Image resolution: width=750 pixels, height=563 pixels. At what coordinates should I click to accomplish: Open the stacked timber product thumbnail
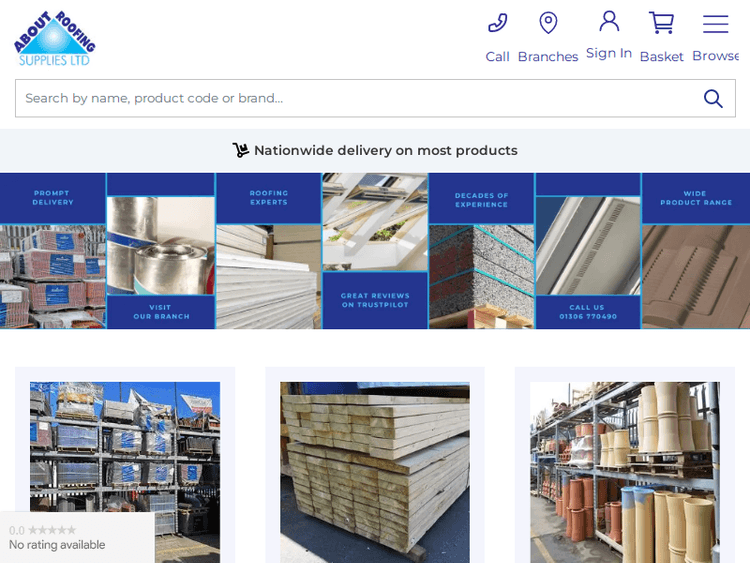point(375,470)
